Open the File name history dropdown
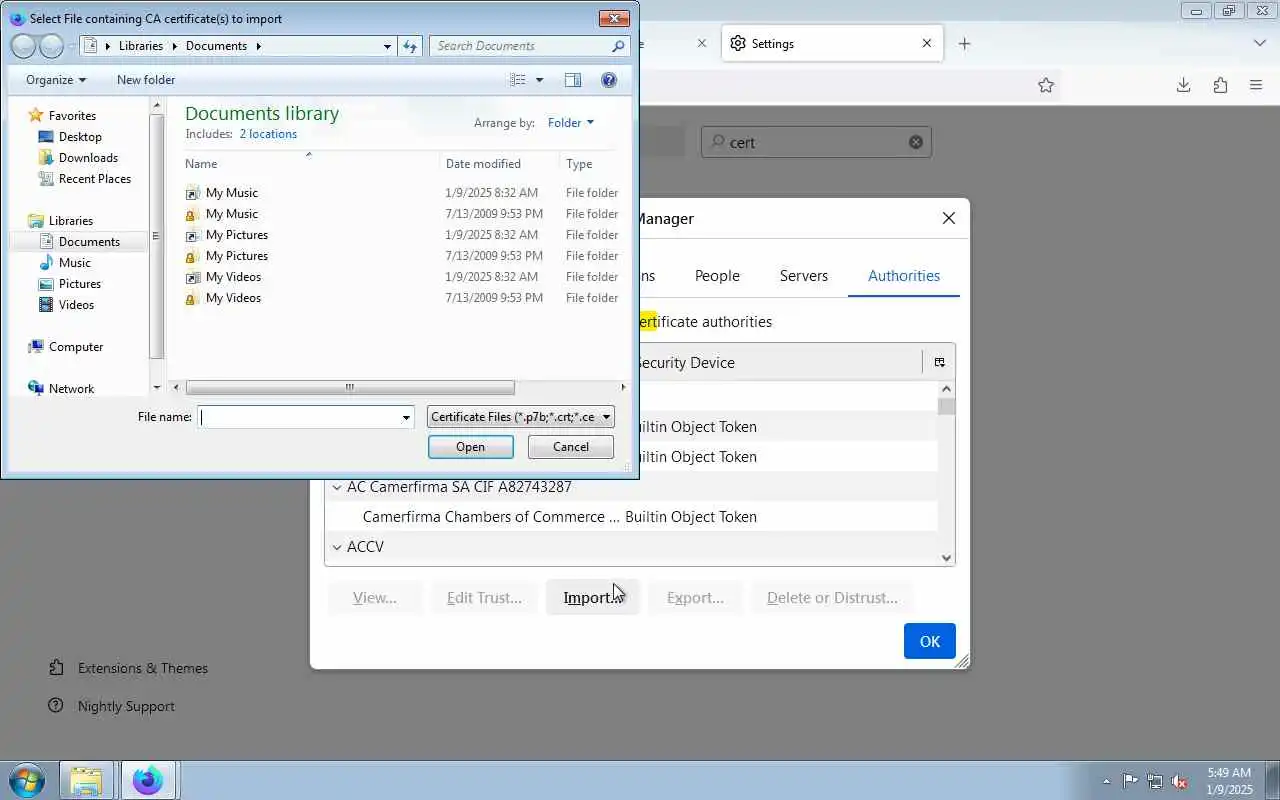Screen dimensions: 1280x800 [406, 417]
